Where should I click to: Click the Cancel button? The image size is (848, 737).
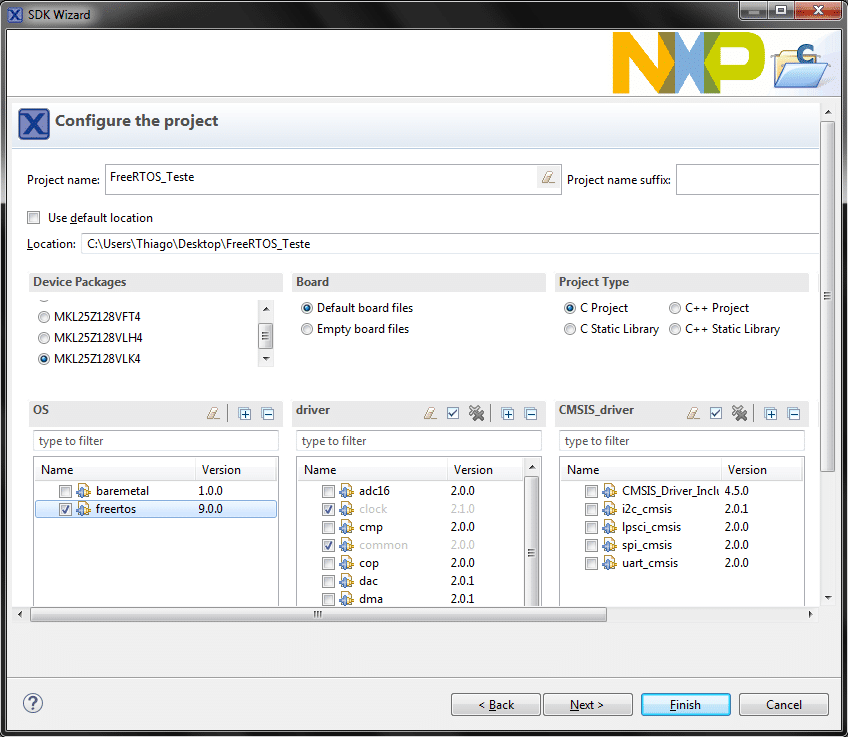pos(784,705)
